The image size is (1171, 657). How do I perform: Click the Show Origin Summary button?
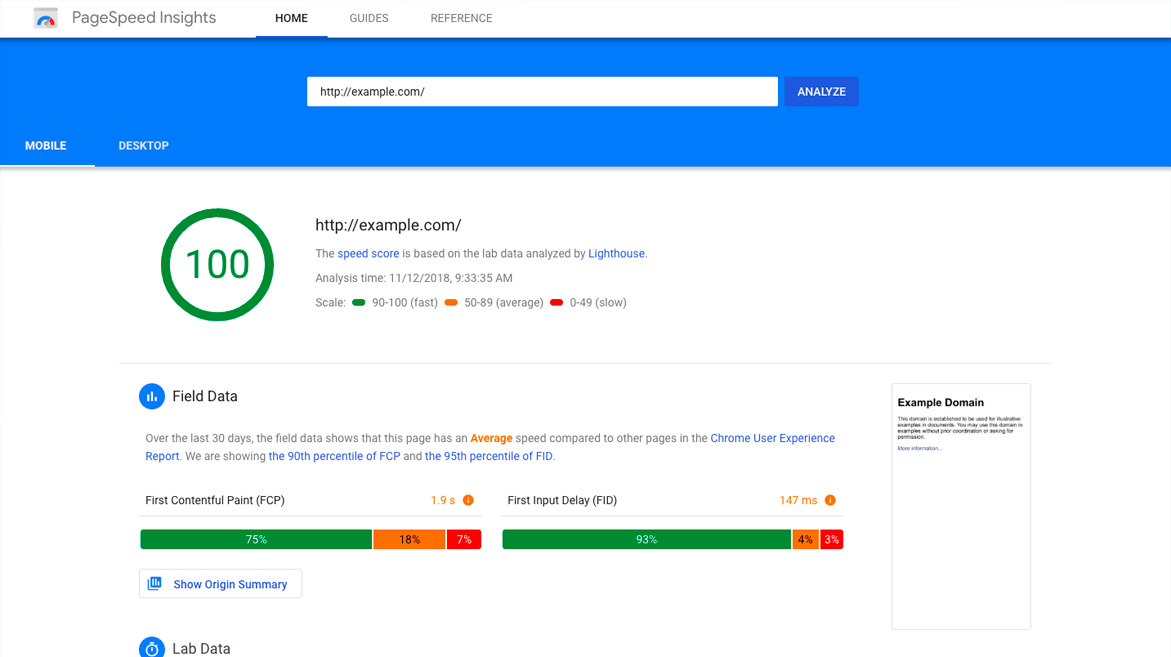point(220,584)
